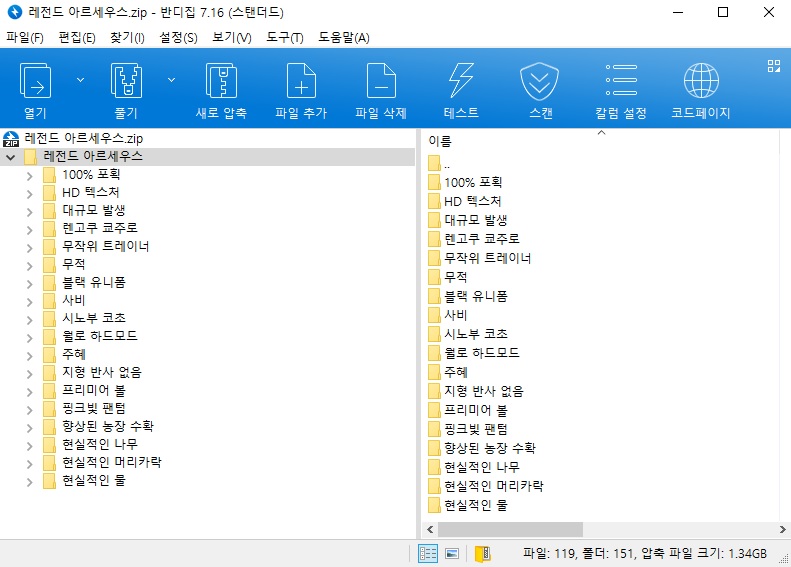
Task: Click the yellow archive icon in status bar
Action: tap(483, 554)
